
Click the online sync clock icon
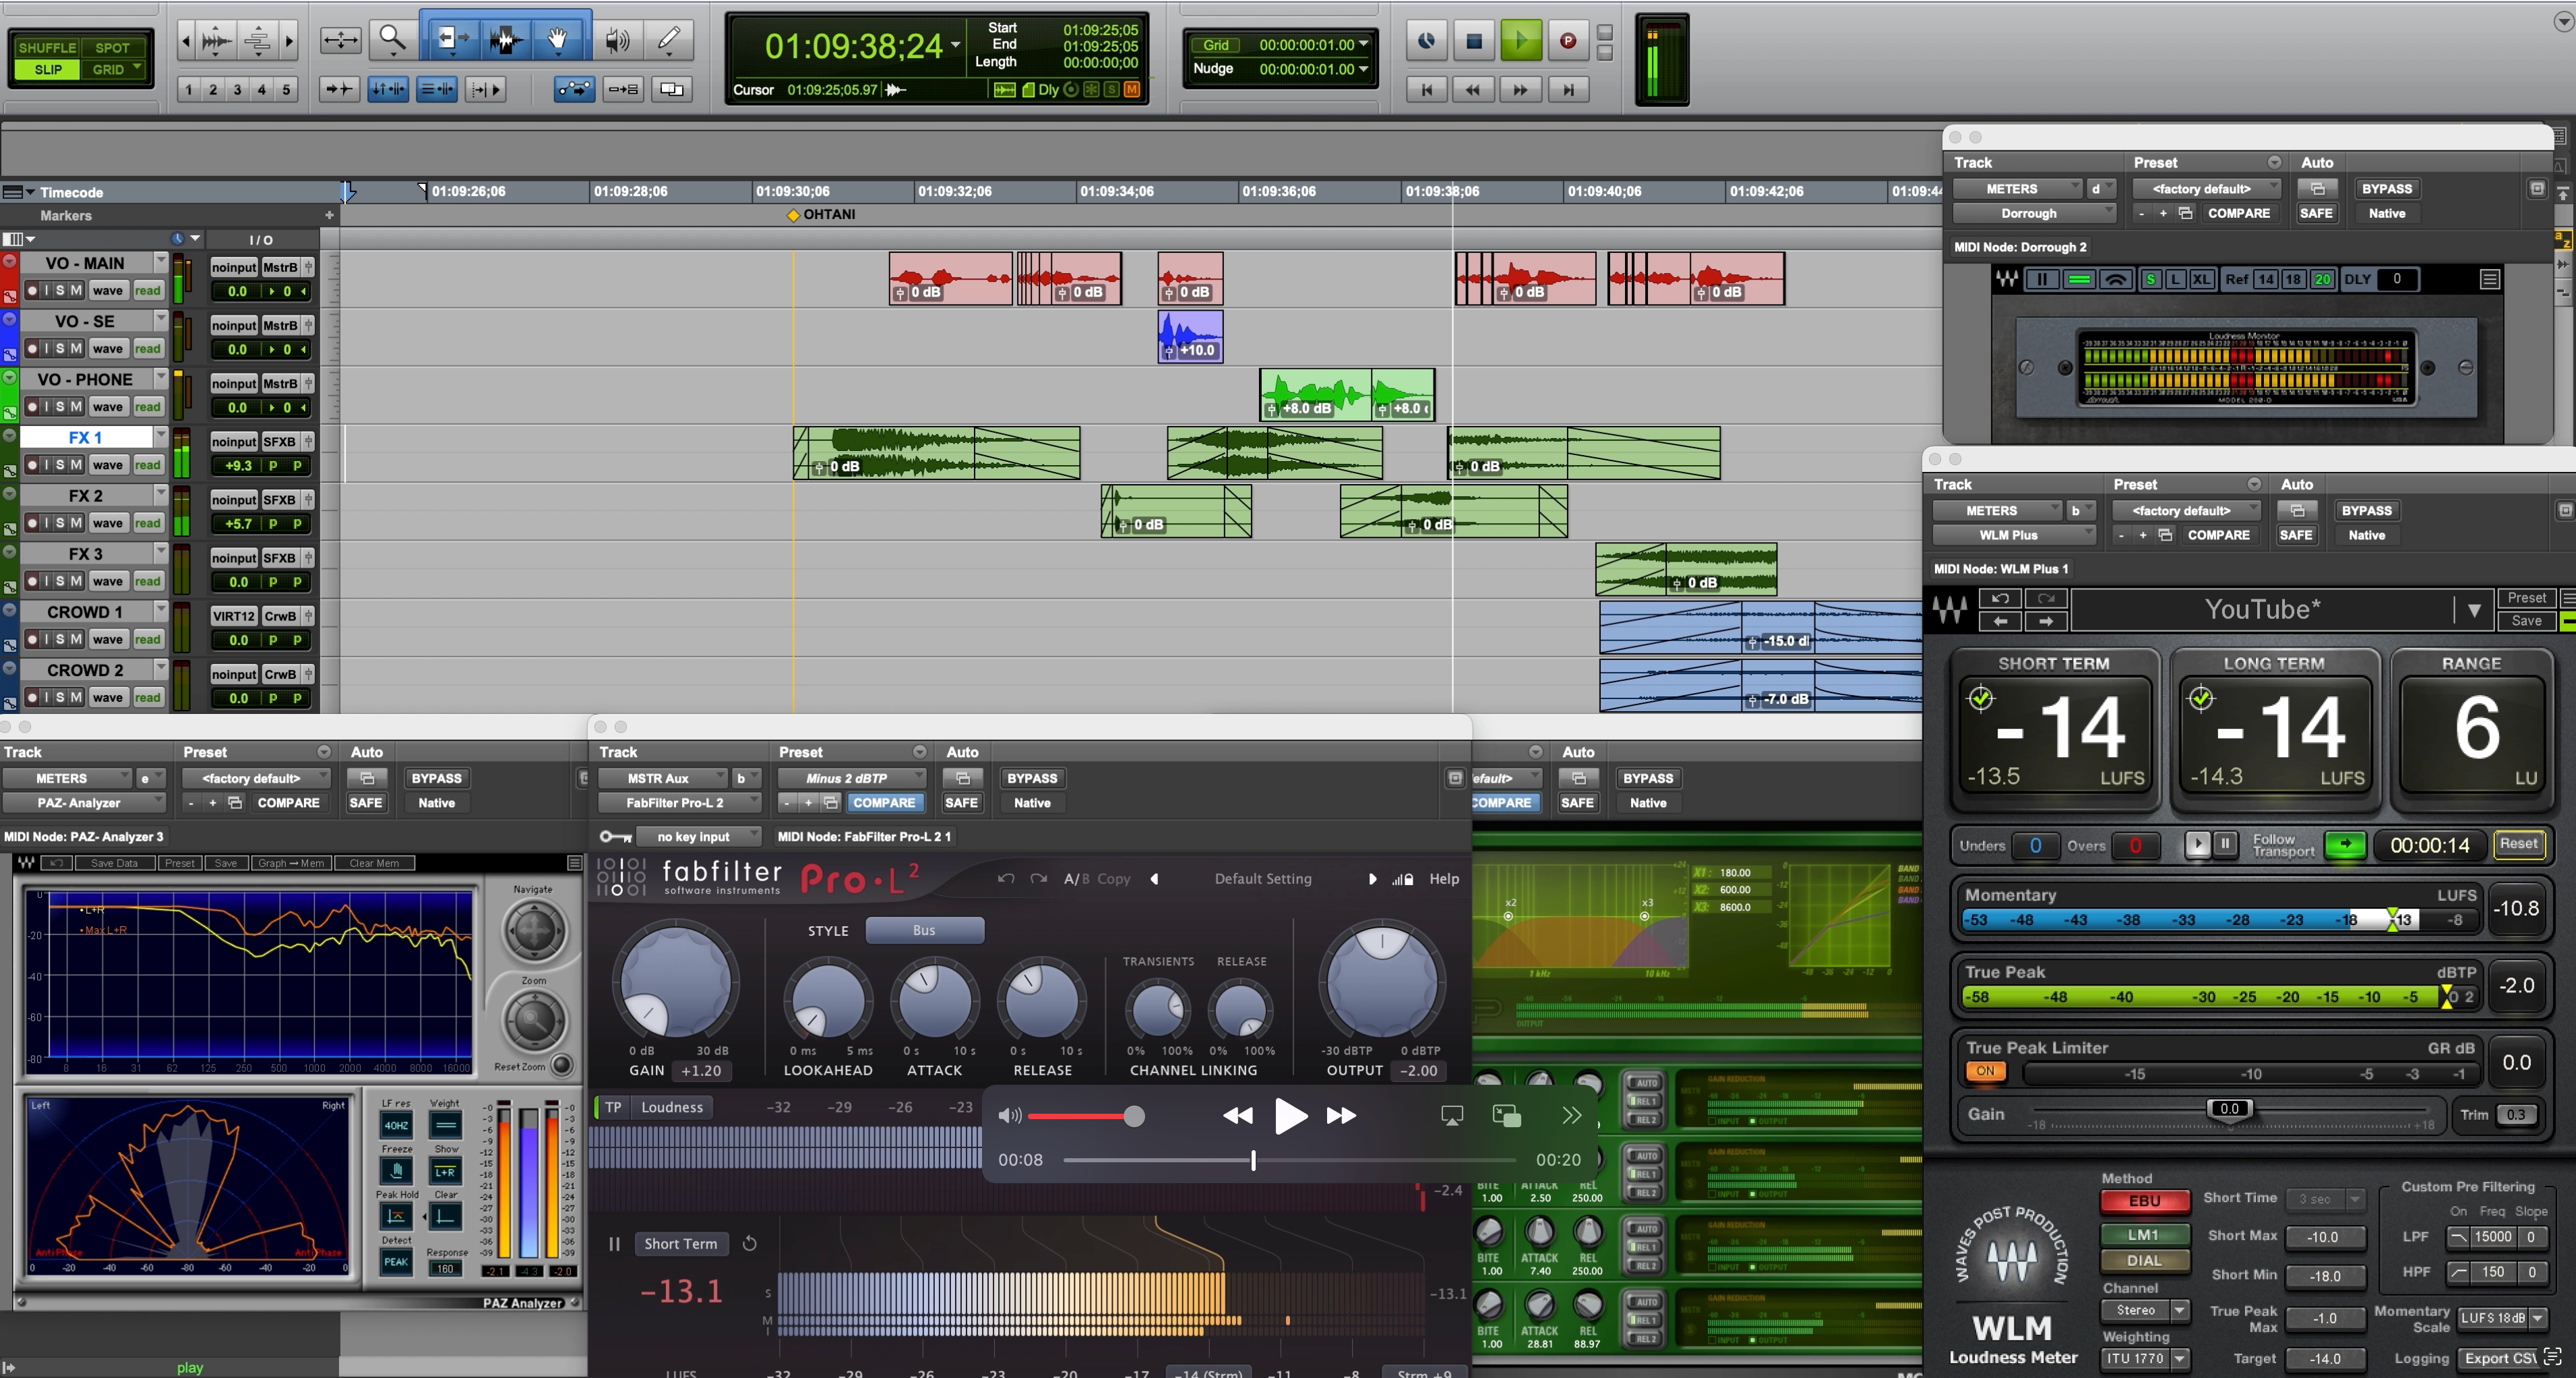click(1427, 41)
